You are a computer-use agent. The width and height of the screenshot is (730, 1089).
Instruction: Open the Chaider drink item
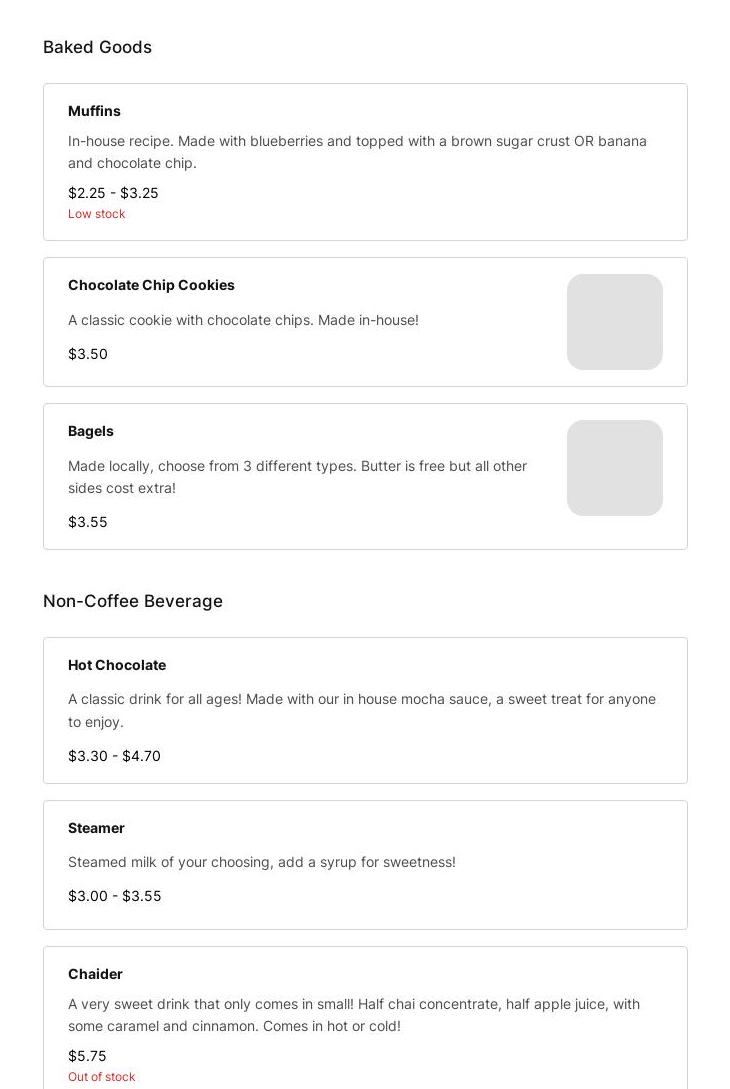tap(95, 974)
